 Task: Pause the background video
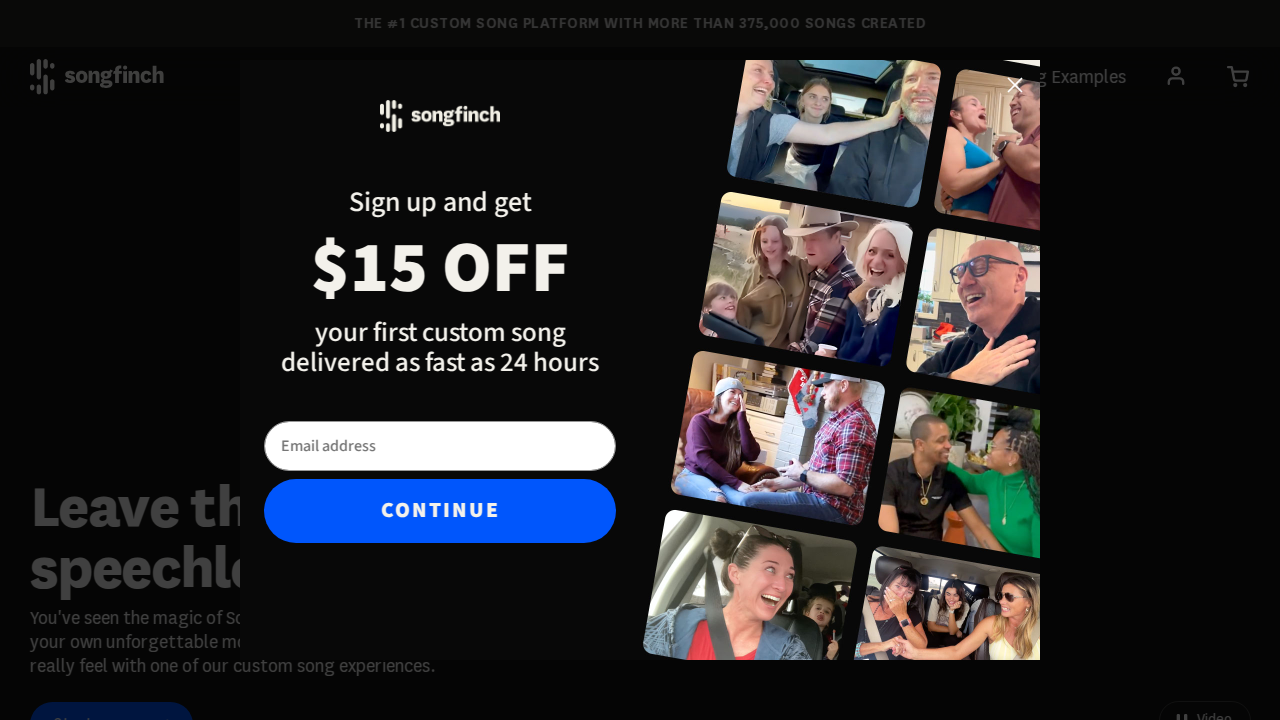tap(1204, 712)
